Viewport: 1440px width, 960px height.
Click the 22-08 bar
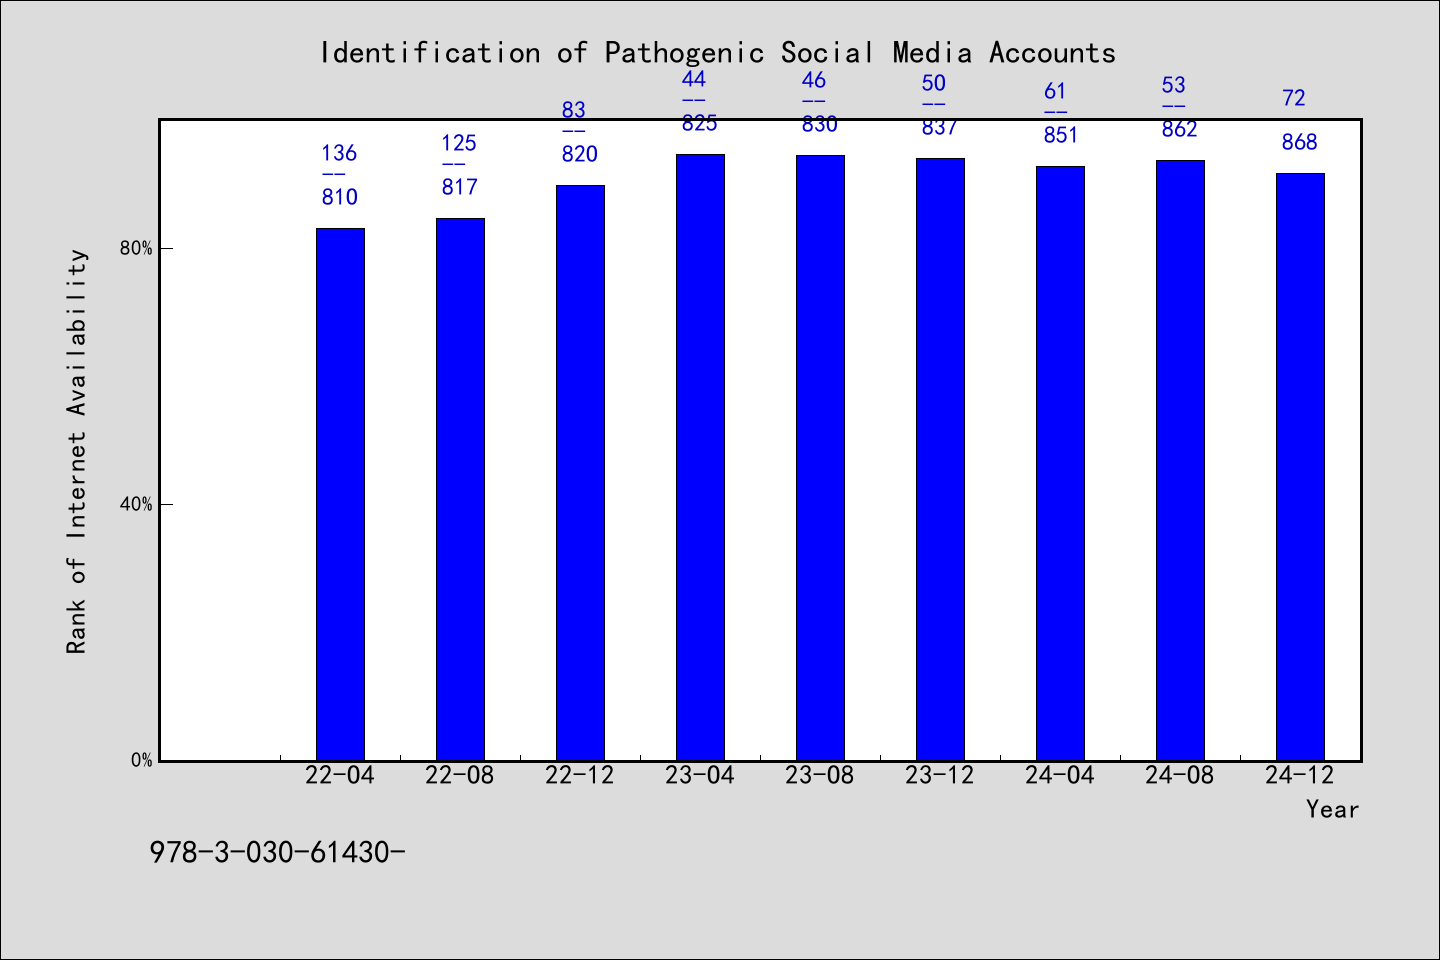tap(460, 489)
